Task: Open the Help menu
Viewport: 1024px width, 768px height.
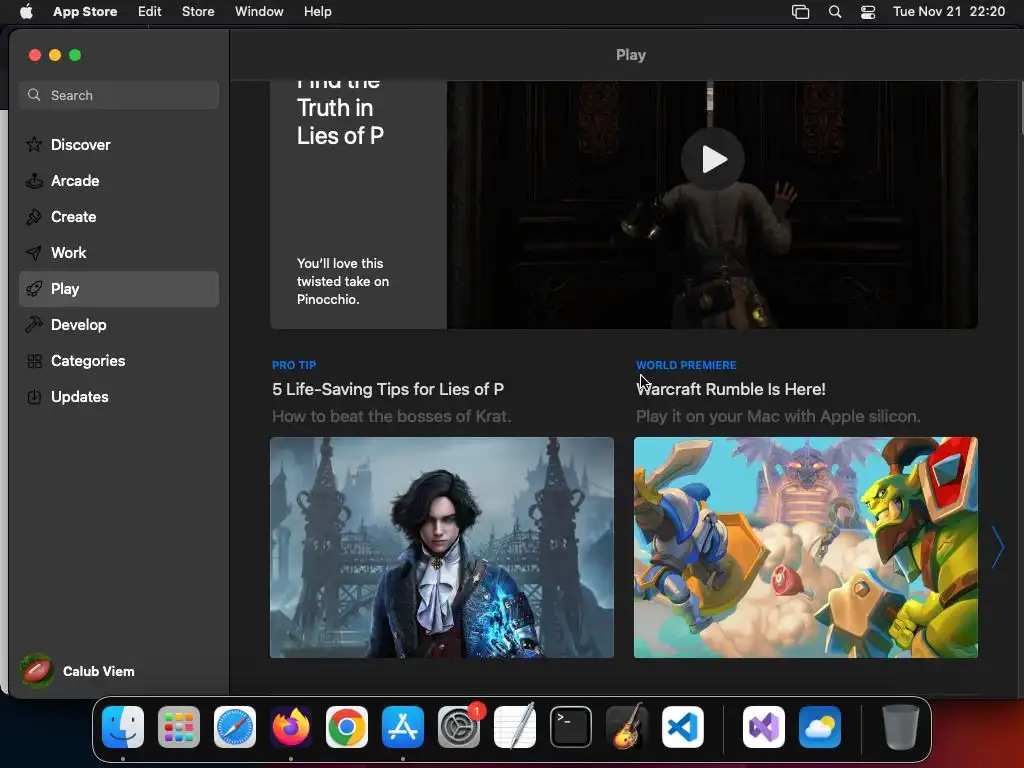Action: [x=317, y=12]
